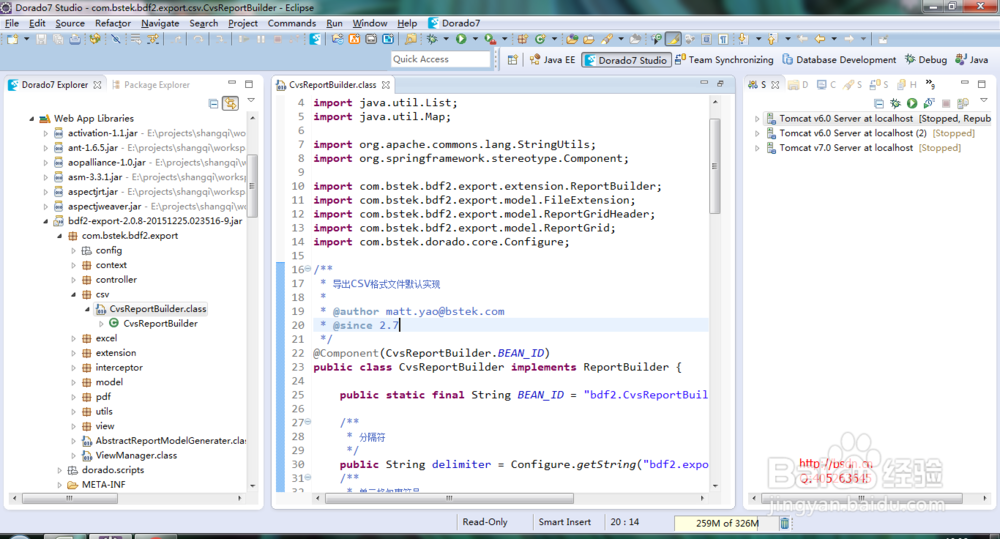Switch to Database Development perspective
This screenshot has width=1000, height=539.
point(839,59)
